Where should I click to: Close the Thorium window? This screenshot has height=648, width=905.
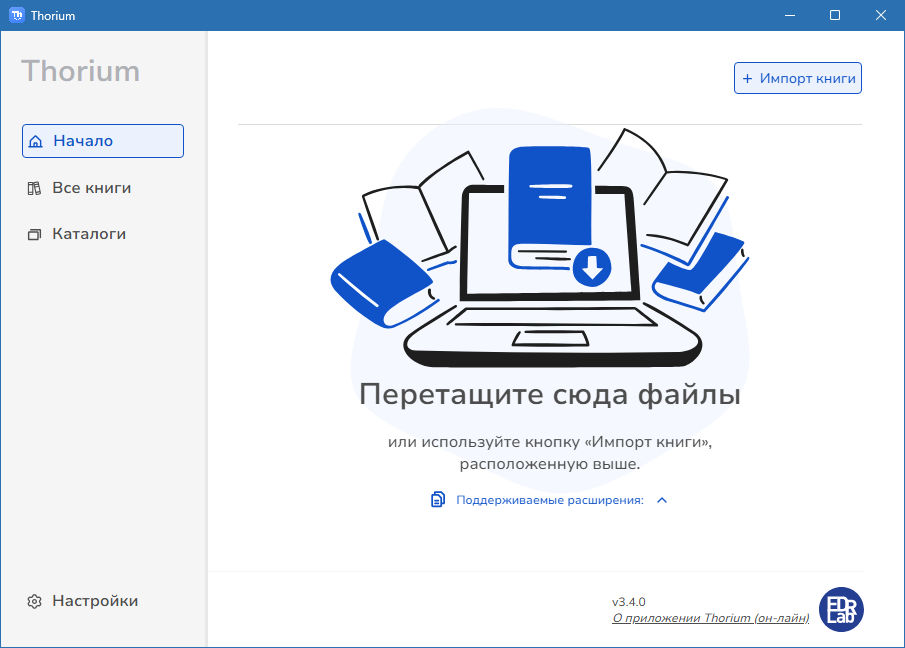881,15
